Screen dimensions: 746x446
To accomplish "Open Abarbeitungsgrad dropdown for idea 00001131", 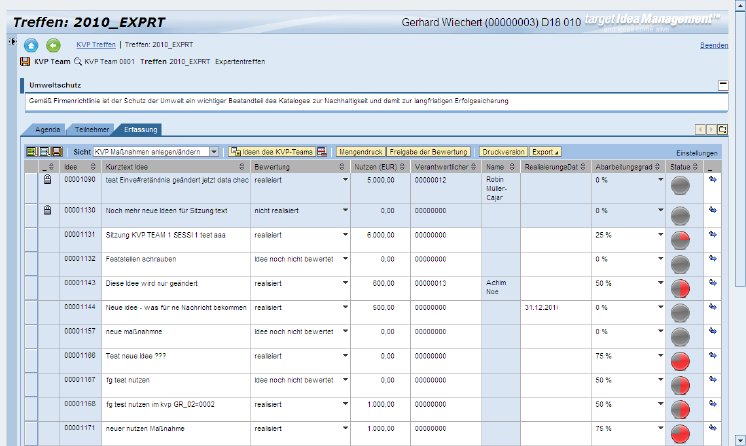I will tap(659, 234).
